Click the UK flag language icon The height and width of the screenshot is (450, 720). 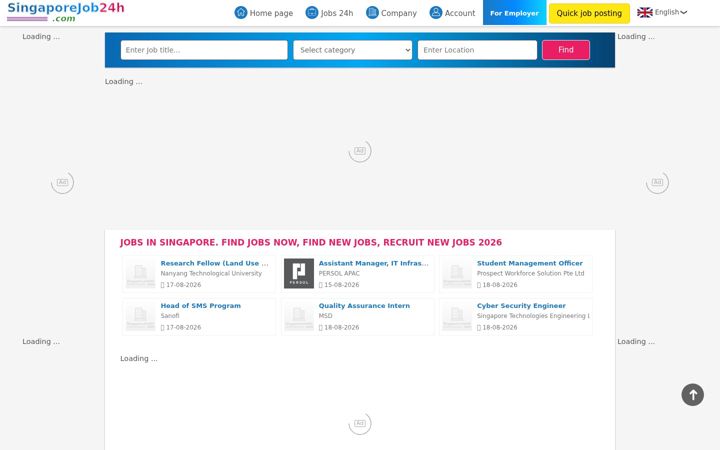point(645,12)
